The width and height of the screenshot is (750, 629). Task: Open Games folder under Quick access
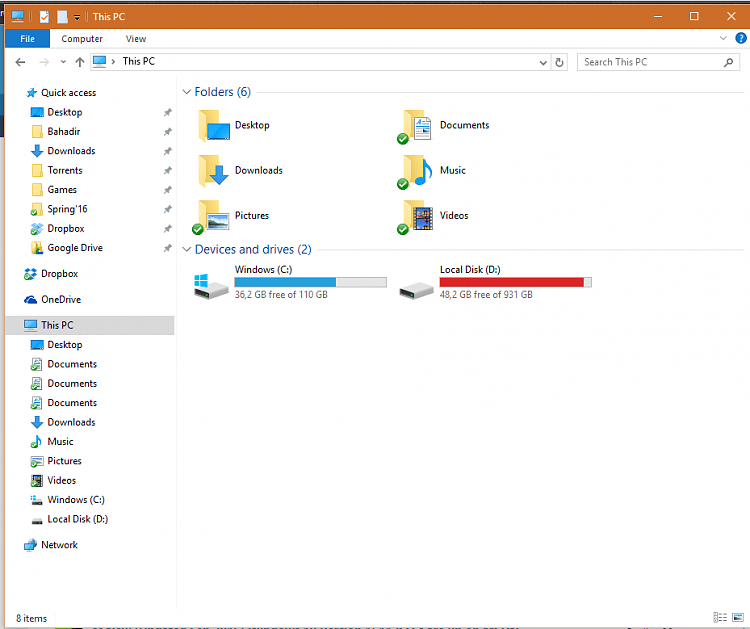tap(54, 190)
